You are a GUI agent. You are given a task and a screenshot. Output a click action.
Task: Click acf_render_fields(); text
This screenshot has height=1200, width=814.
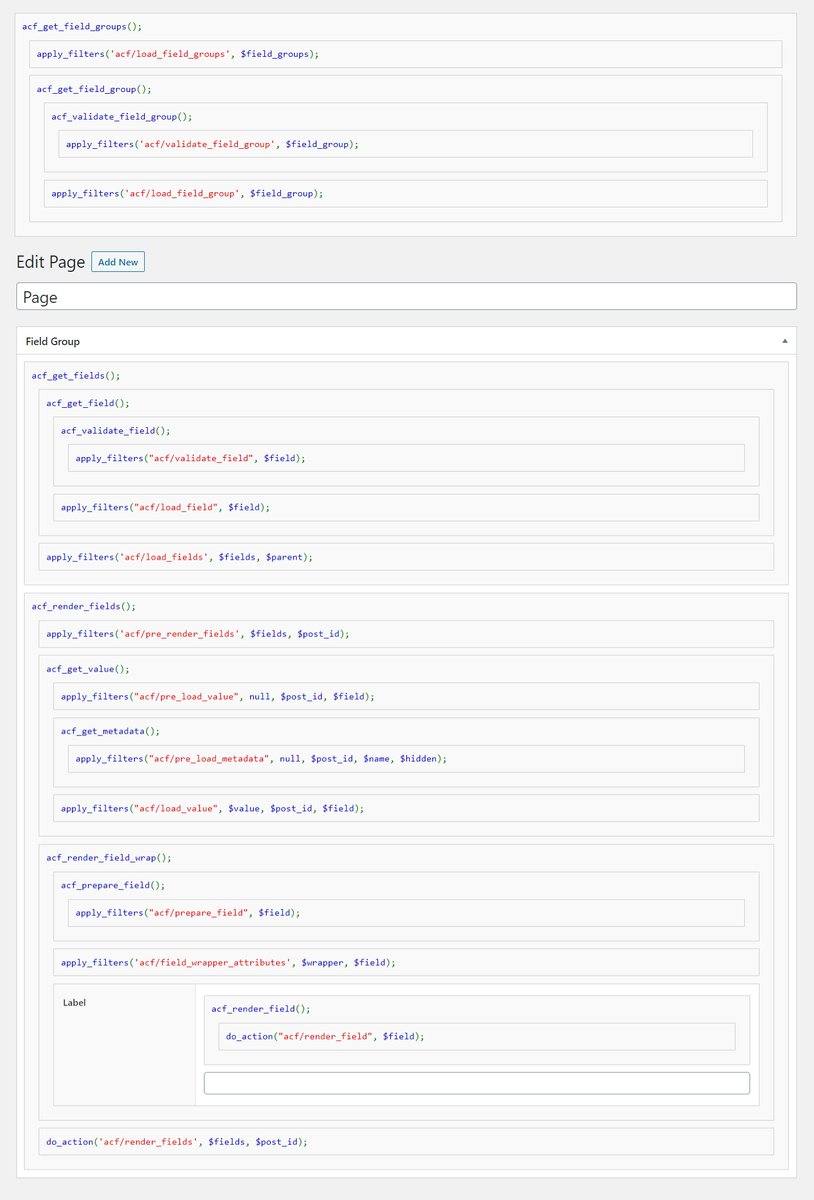83,606
